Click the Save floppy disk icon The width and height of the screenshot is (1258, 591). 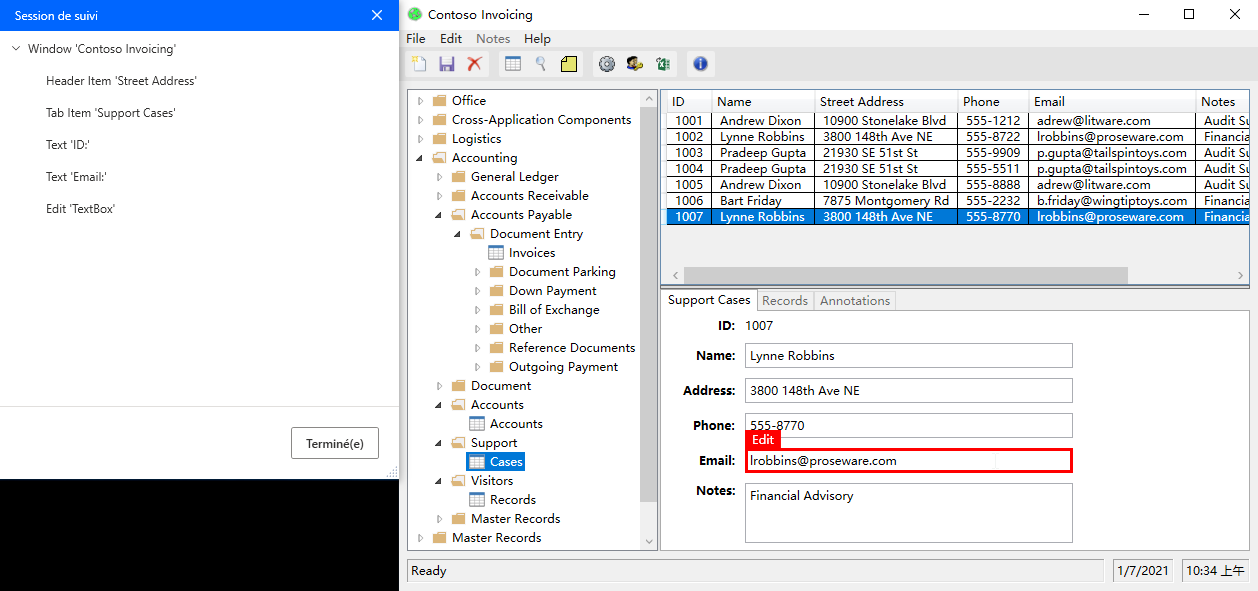click(447, 64)
